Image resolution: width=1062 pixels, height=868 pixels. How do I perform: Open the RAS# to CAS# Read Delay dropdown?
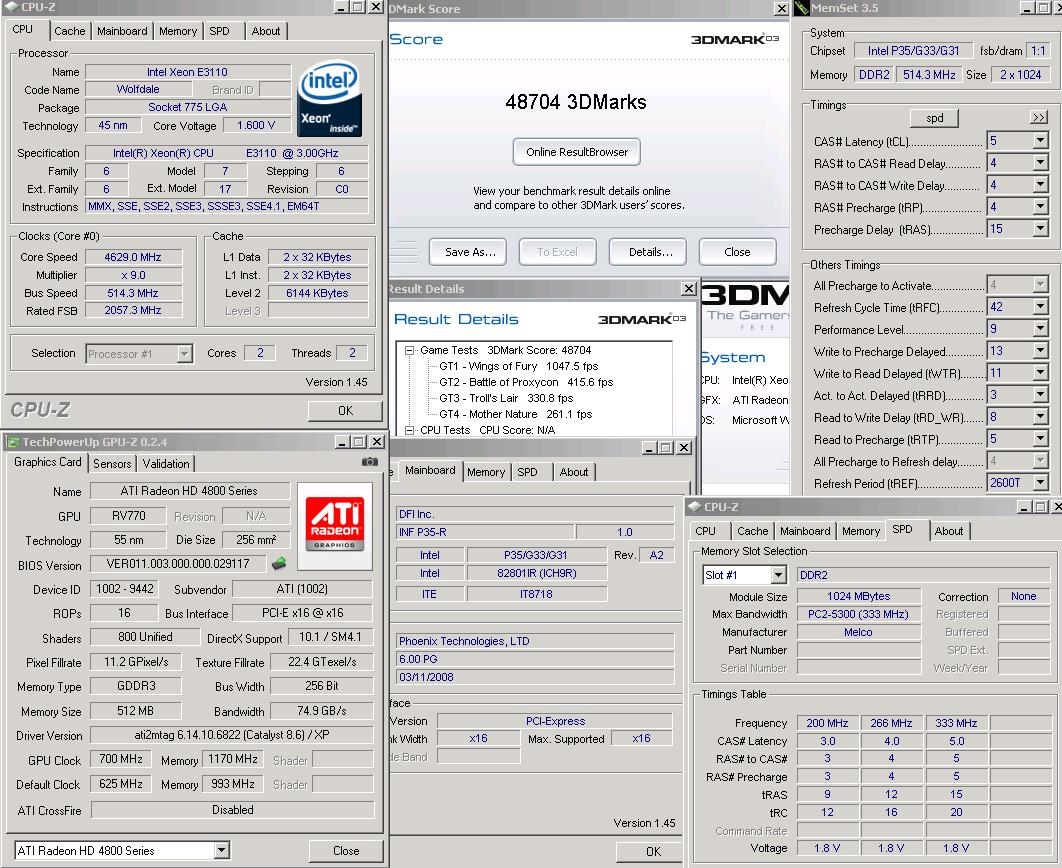(x=1040, y=163)
